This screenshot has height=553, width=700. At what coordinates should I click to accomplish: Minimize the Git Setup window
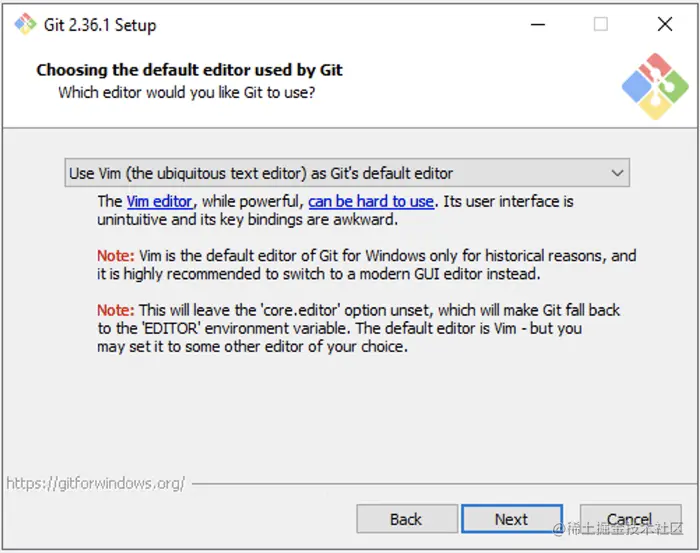coord(536,25)
